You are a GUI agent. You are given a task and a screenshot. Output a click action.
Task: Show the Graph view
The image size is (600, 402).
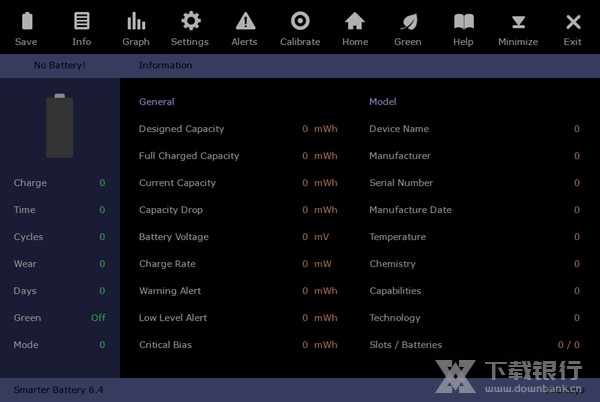pyautogui.click(x=136, y=22)
